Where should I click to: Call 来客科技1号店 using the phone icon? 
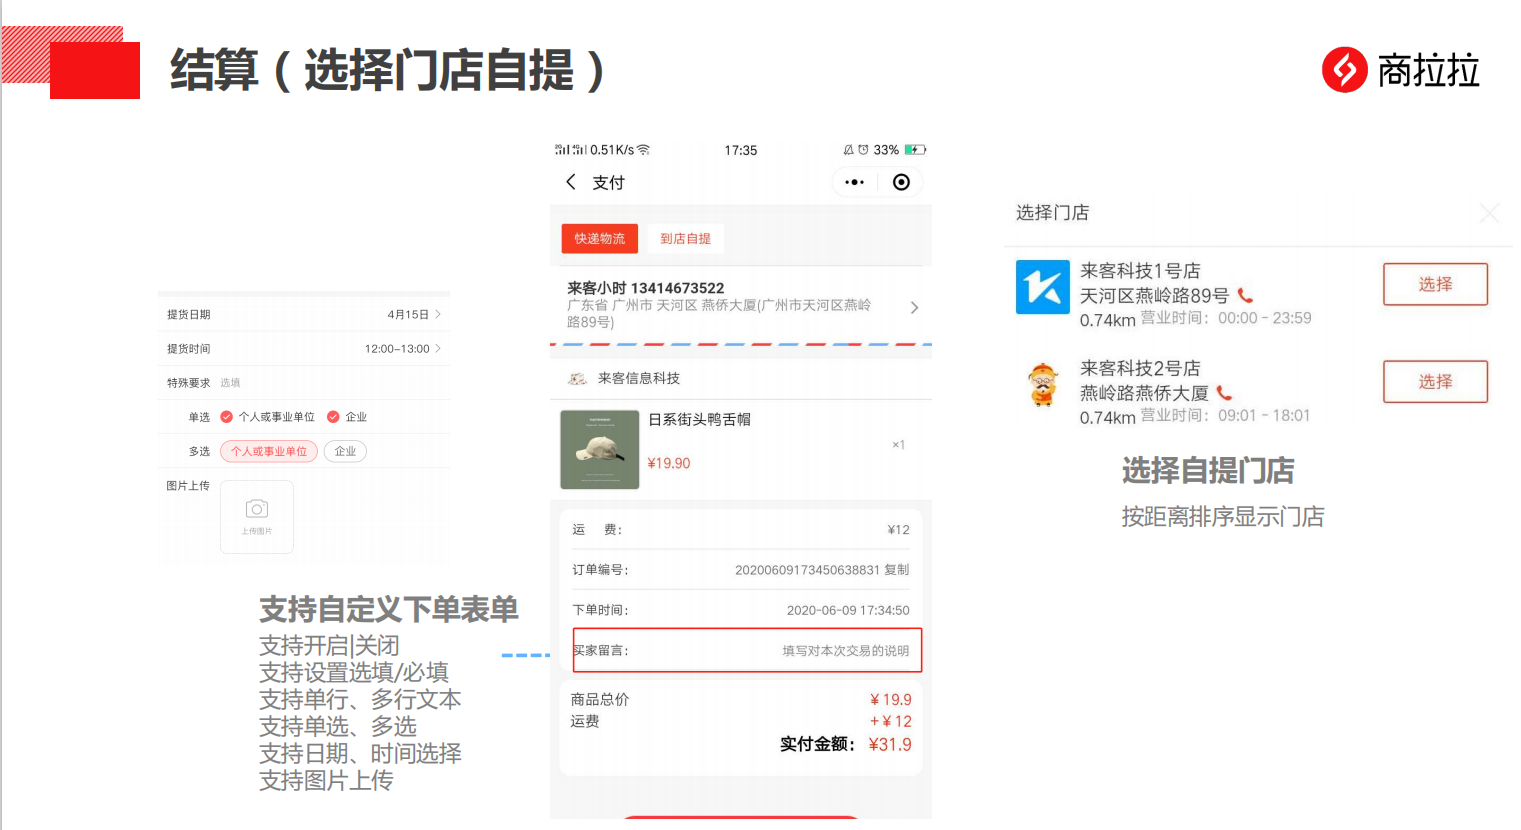coord(1245,295)
